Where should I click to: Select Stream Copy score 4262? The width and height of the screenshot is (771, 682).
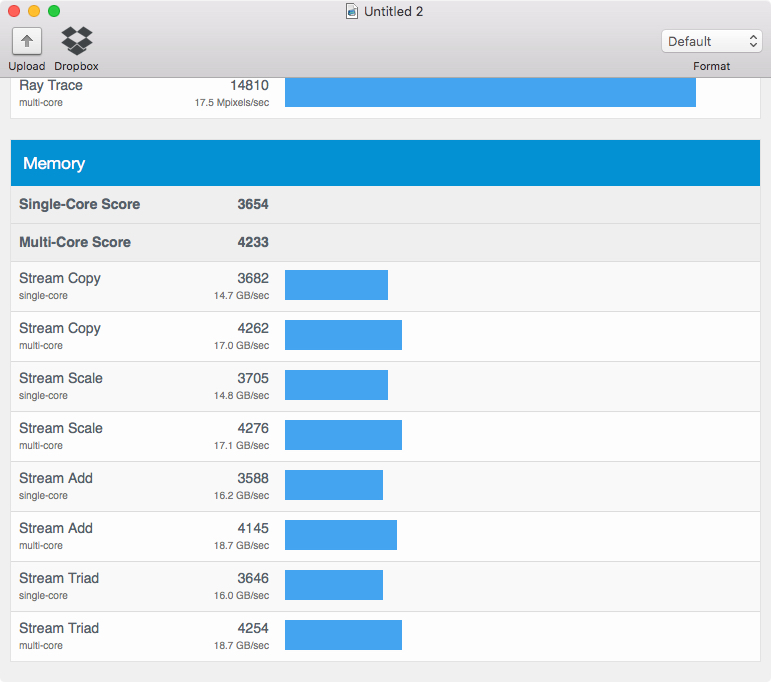(253, 328)
